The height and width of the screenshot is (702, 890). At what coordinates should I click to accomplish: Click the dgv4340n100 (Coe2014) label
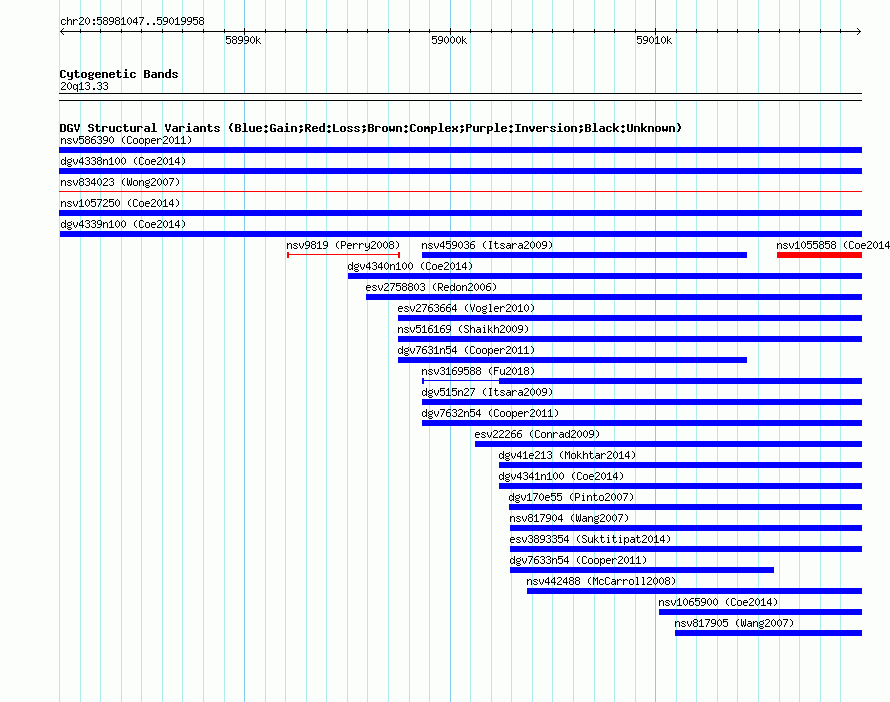[410, 266]
